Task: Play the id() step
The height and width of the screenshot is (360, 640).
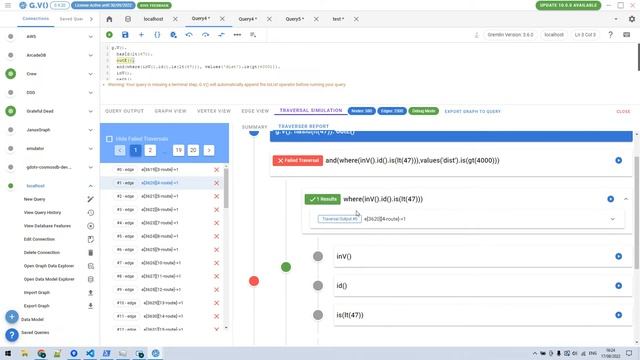Action: (619, 286)
